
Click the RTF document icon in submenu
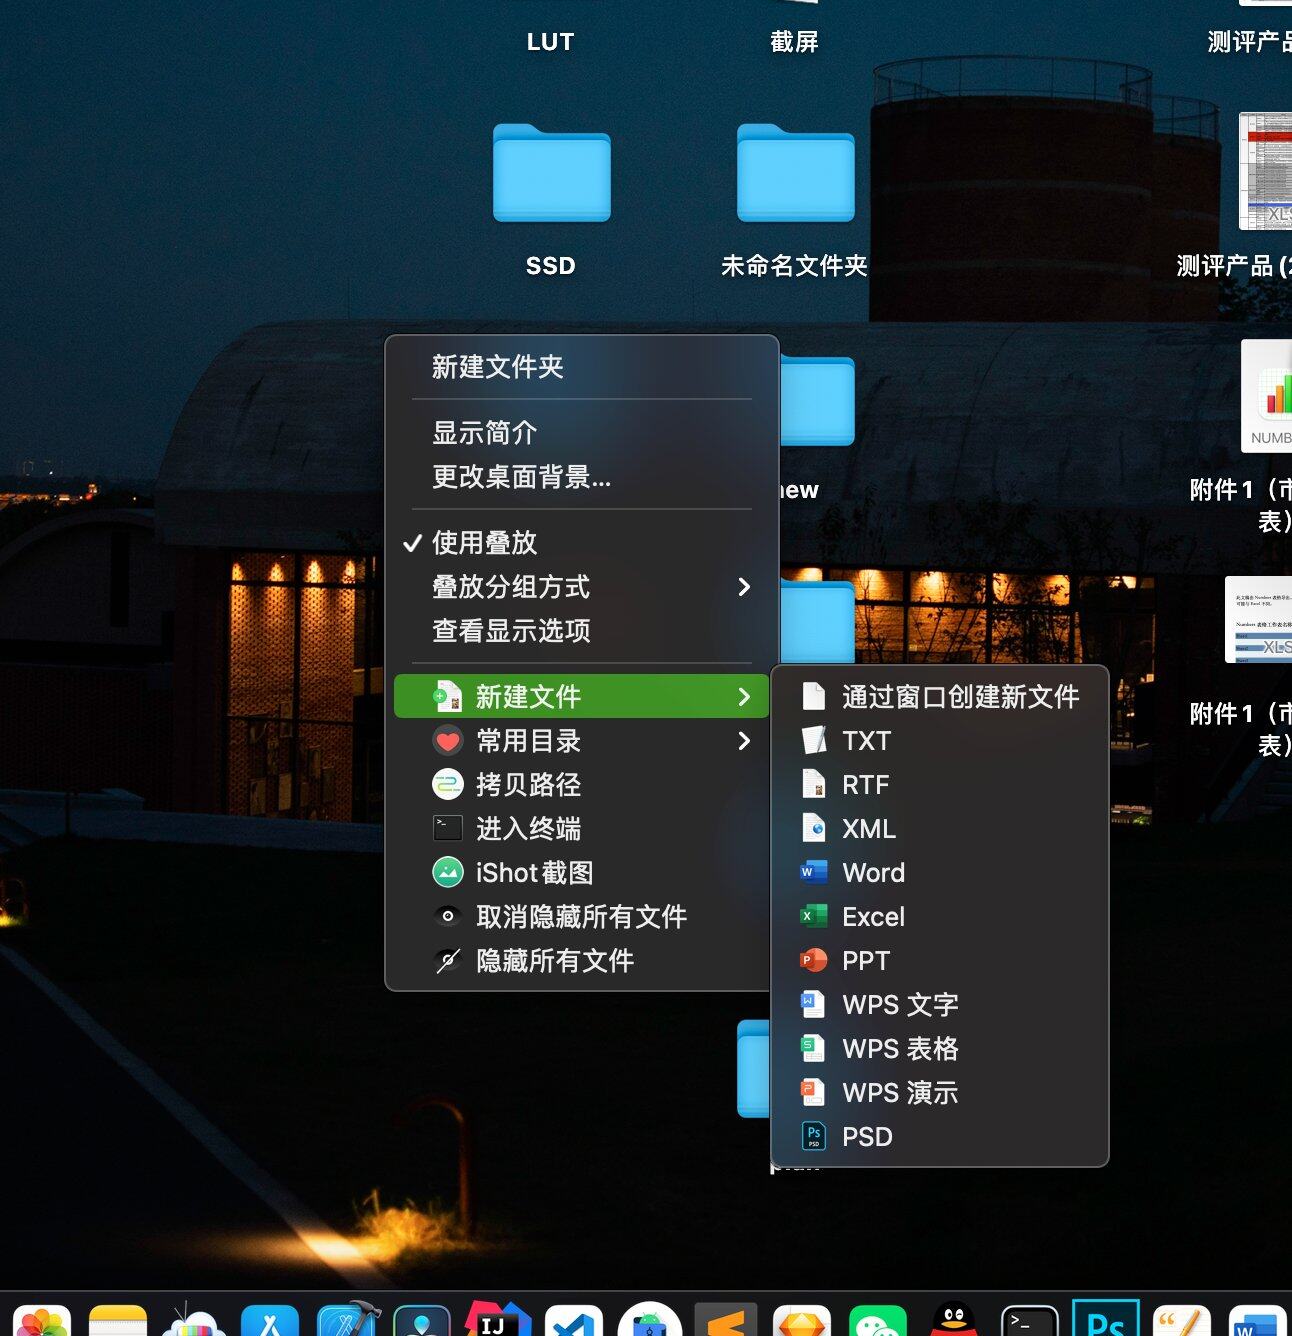click(x=814, y=785)
